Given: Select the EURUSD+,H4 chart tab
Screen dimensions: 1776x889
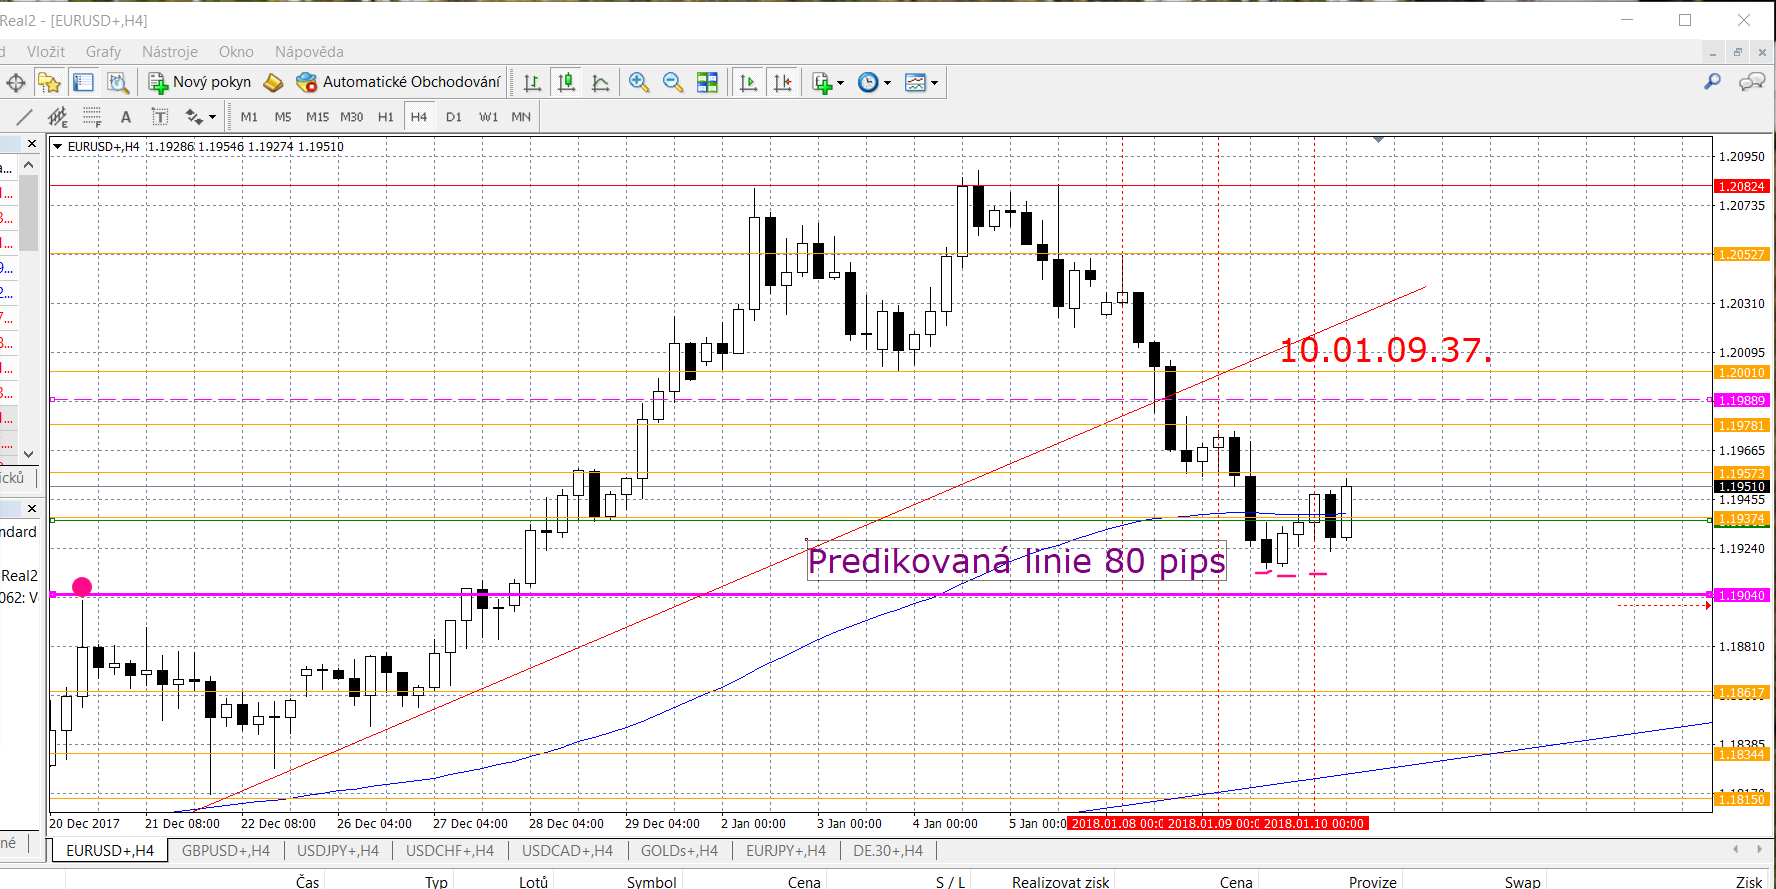Looking at the screenshot, I should (x=110, y=851).
